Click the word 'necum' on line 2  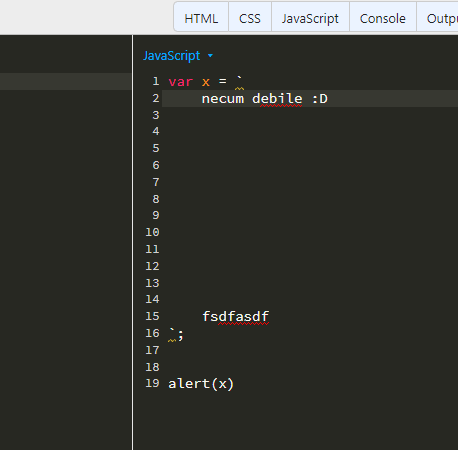point(223,99)
